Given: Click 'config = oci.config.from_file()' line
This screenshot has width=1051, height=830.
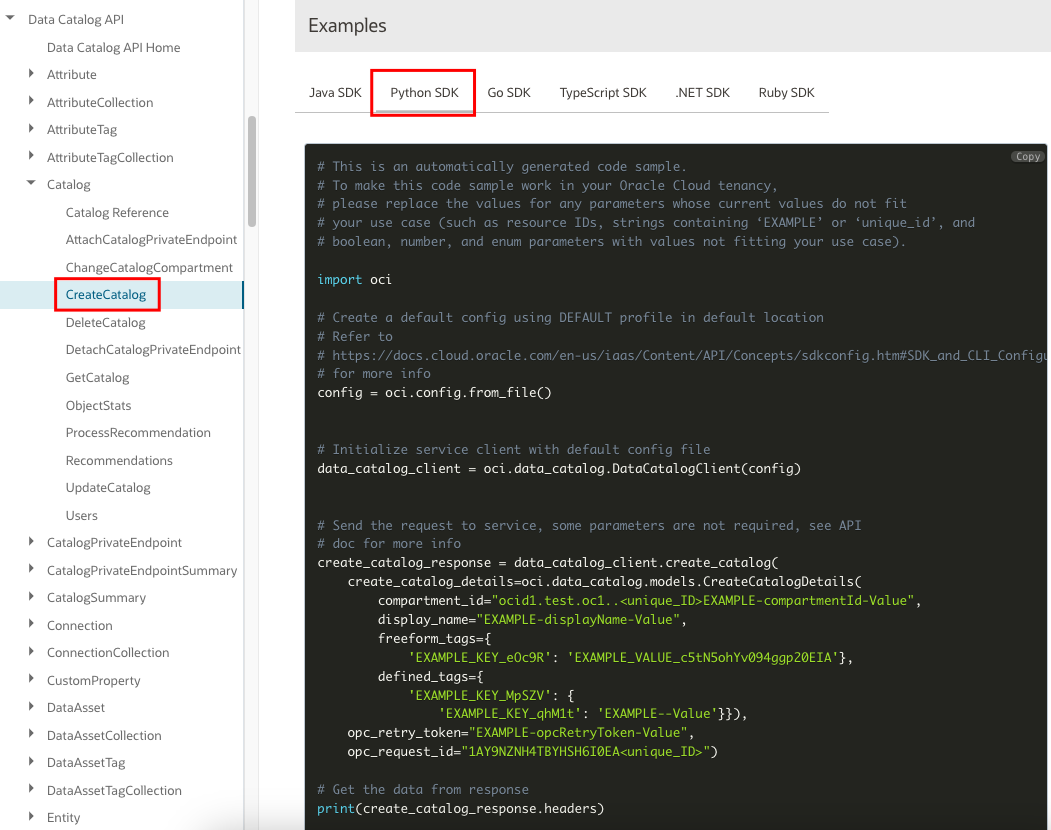Looking at the screenshot, I should tap(434, 392).
